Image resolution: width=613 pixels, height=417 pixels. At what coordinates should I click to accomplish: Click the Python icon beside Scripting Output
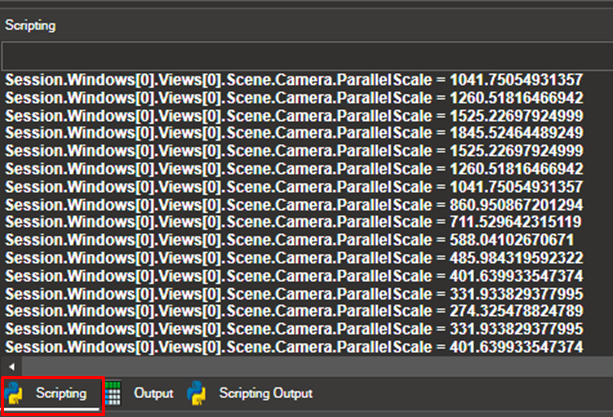click(197, 393)
